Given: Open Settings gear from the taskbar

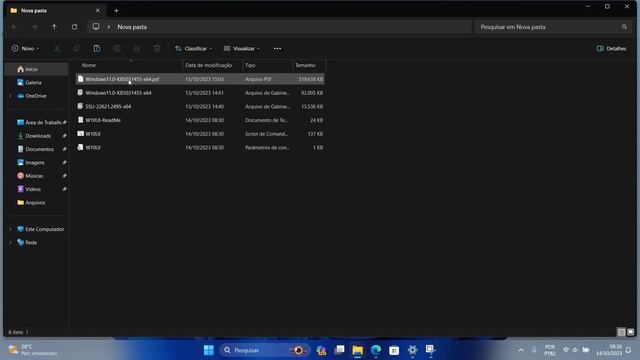Looking at the screenshot, I should click(x=412, y=350).
